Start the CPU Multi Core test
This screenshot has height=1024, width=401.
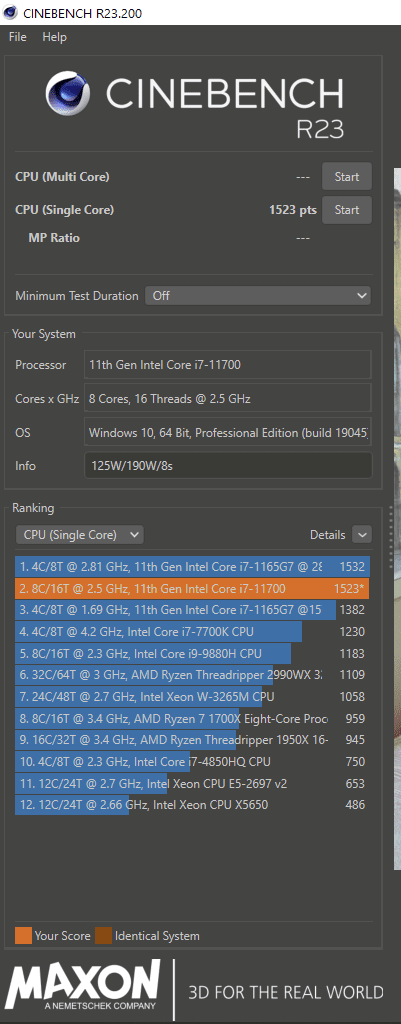(x=347, y=176)
